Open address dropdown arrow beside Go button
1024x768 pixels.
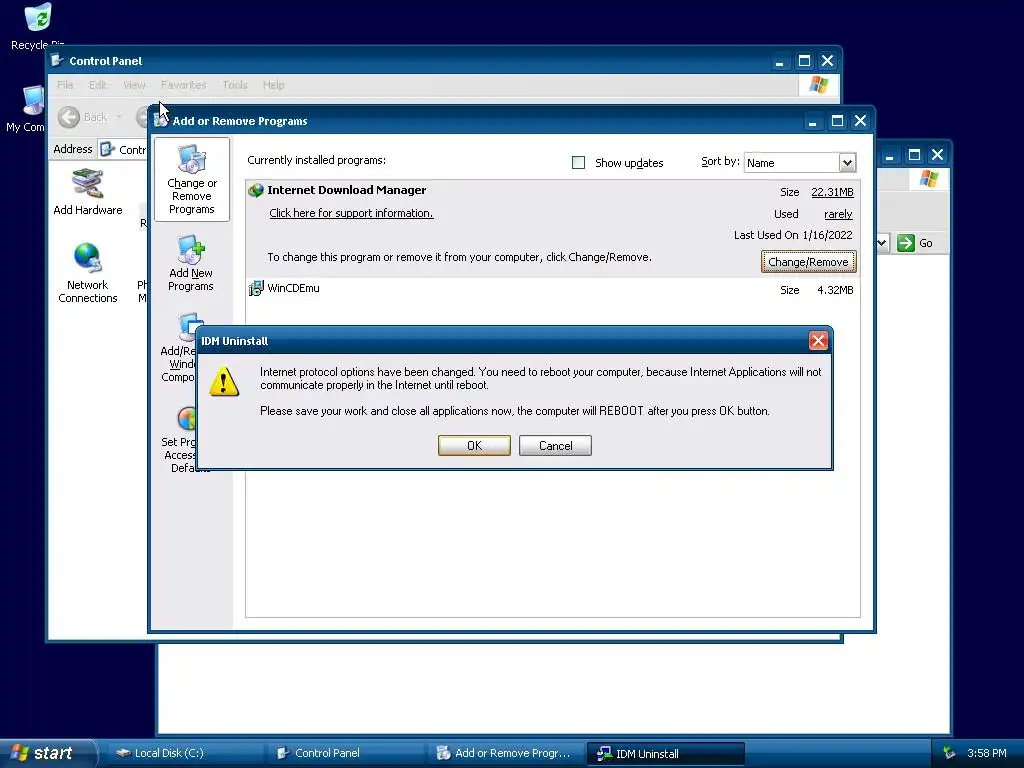click(x=882, y=243)
